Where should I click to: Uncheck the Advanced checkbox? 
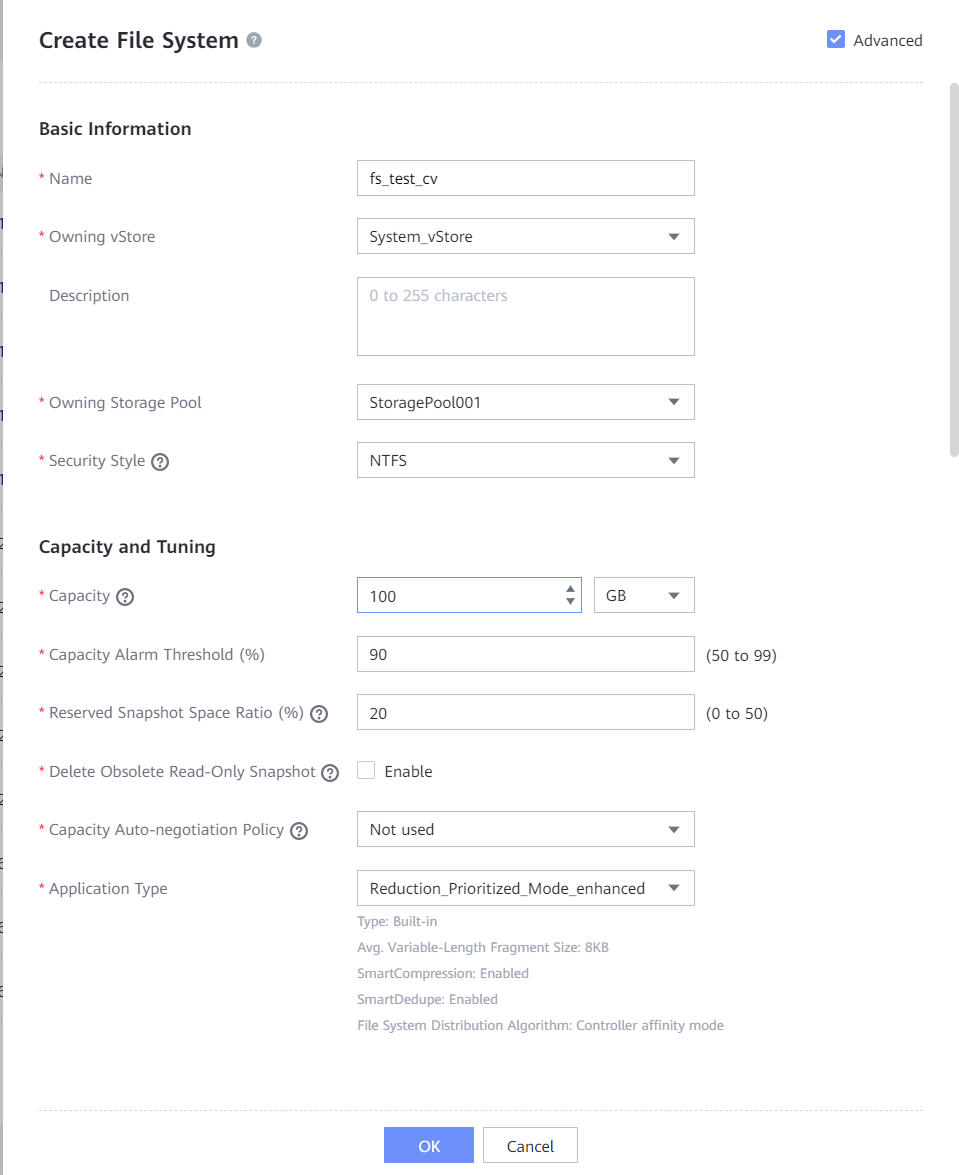836,40
